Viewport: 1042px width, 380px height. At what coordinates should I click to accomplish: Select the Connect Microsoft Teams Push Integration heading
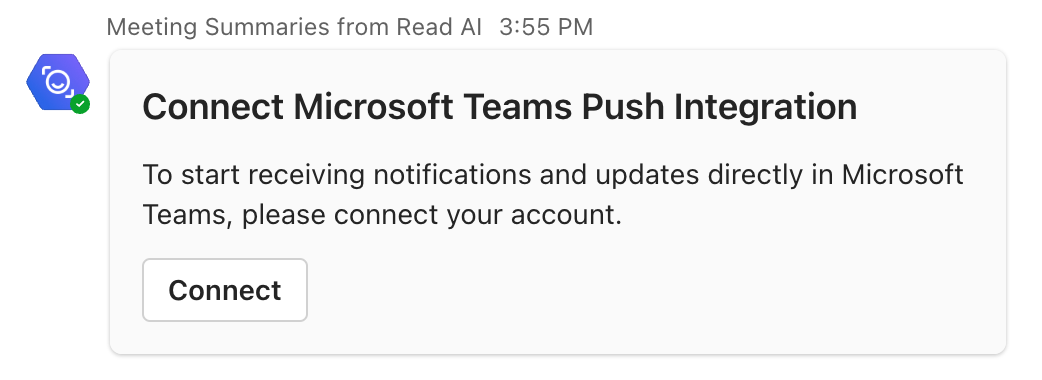499,107
